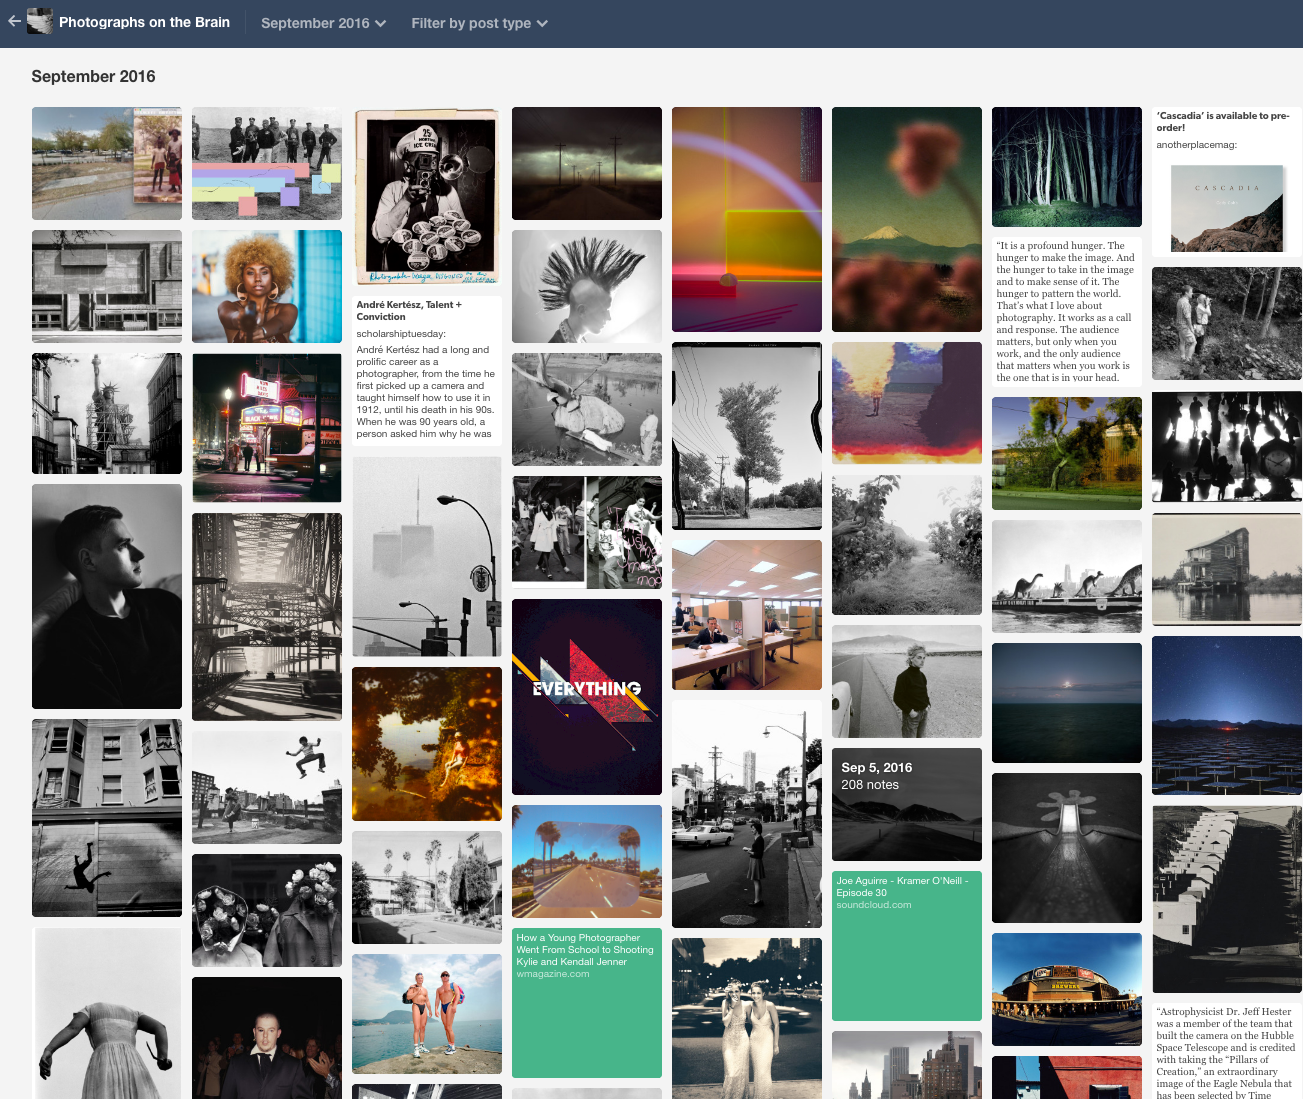This screenshot has width=1303, height=1099.
Task: Open the green tree with yellow foliage photo
Action: [x=1067, y=453]
